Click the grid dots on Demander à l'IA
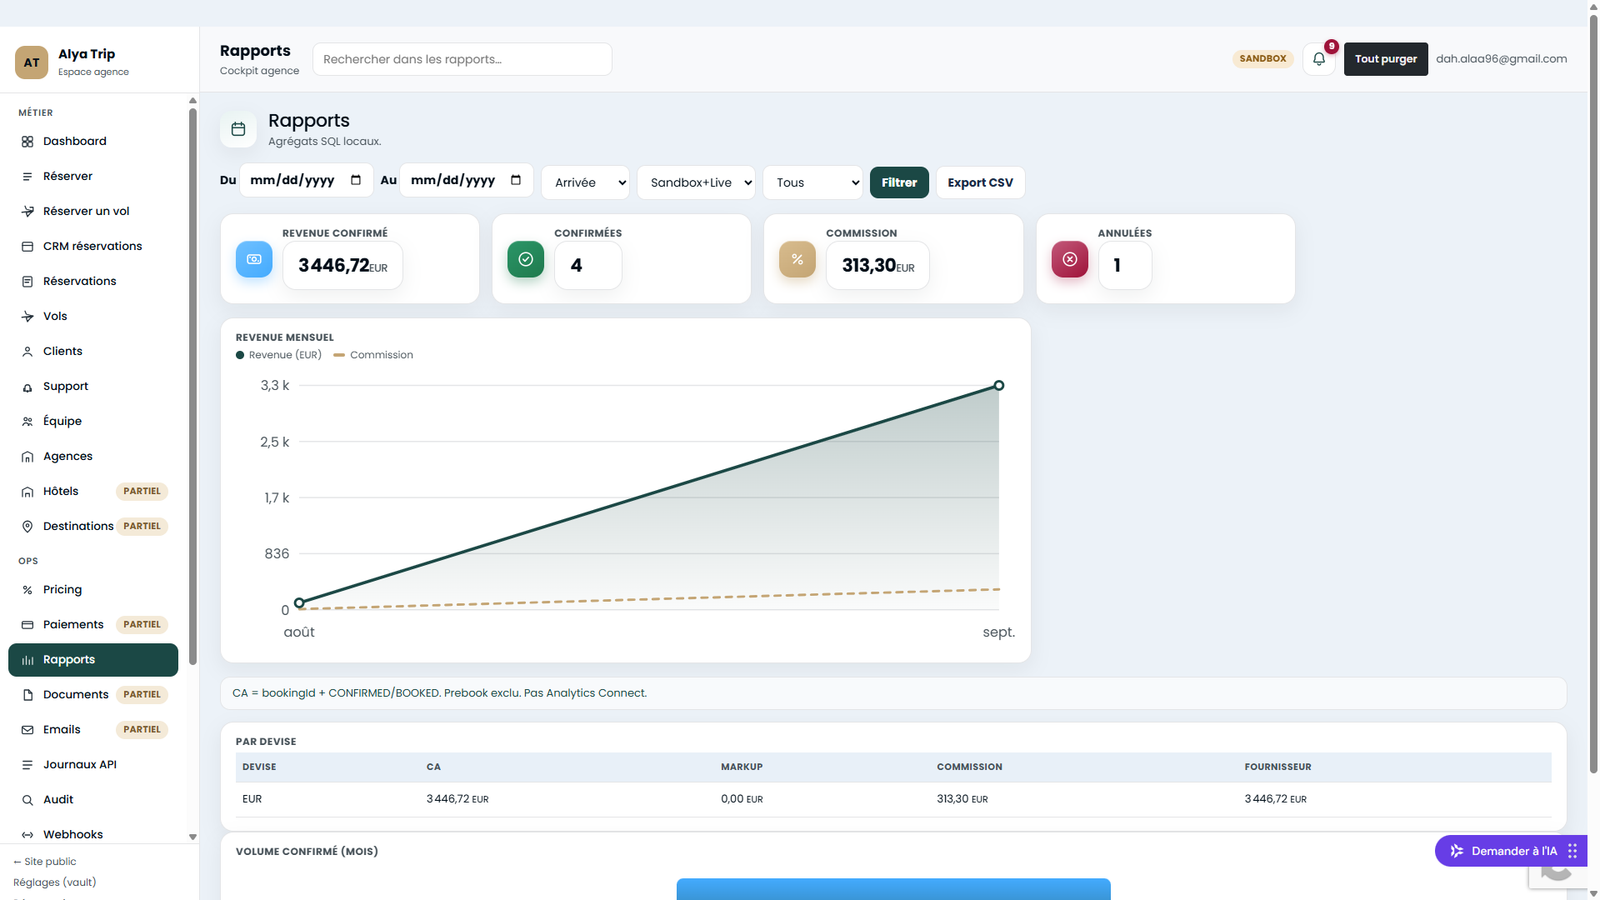 pyautogui.click(x=1572, y=851)
